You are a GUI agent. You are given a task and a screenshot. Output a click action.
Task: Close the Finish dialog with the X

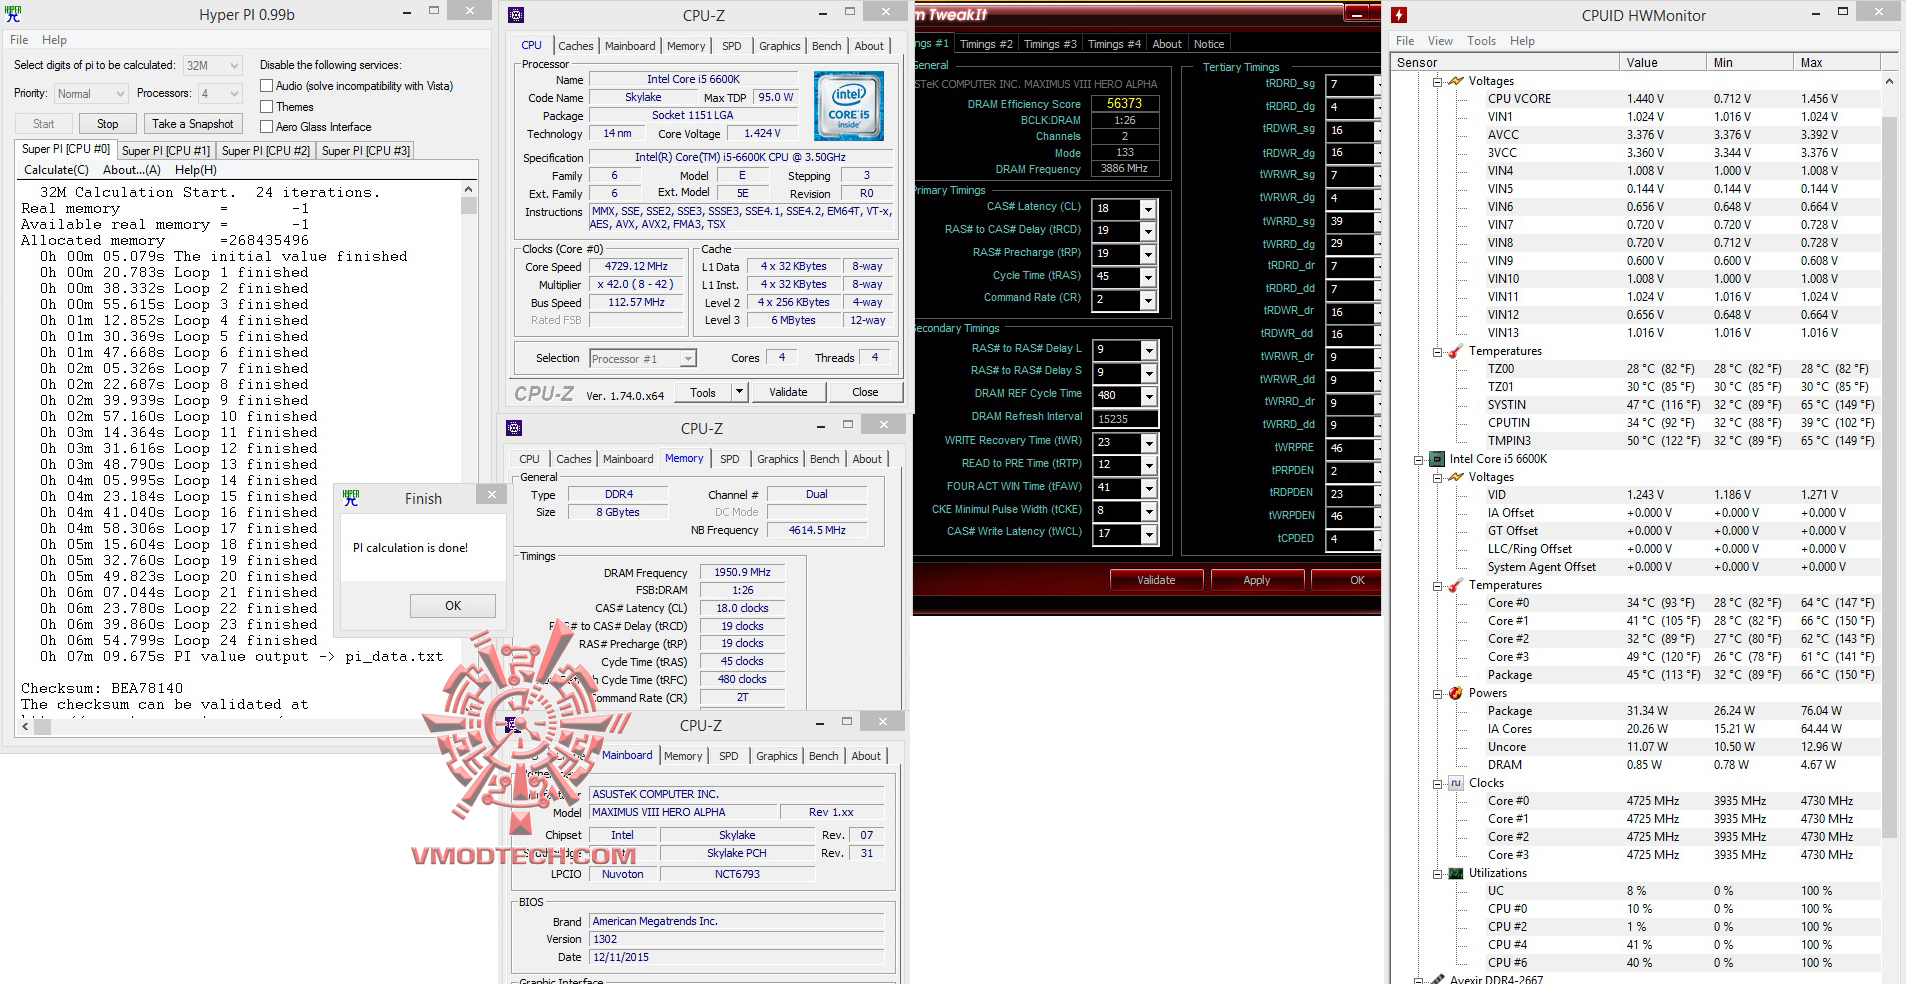(x=491, y=494)
